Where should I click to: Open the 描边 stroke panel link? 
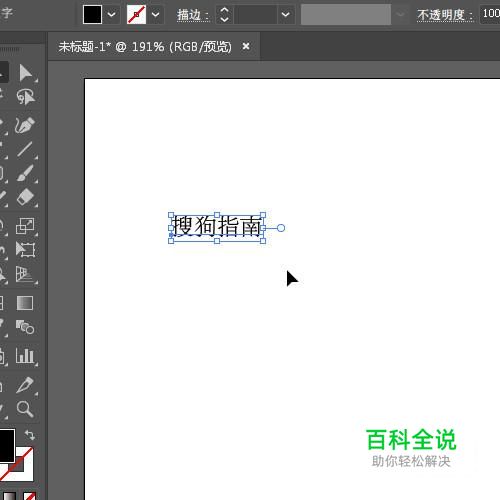point(193,15)
